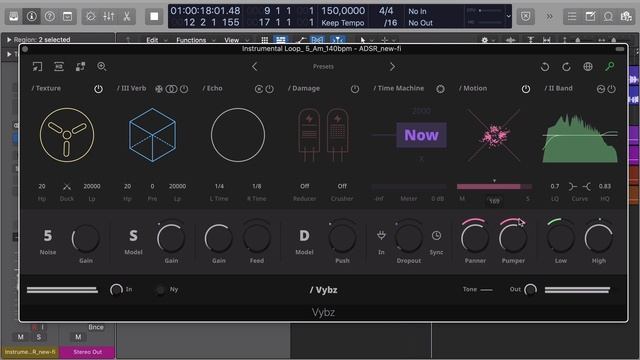The width and height of the screenshot is (640, 360).
Task: Click the Pumper knob
Action: [x=513, y=238]
